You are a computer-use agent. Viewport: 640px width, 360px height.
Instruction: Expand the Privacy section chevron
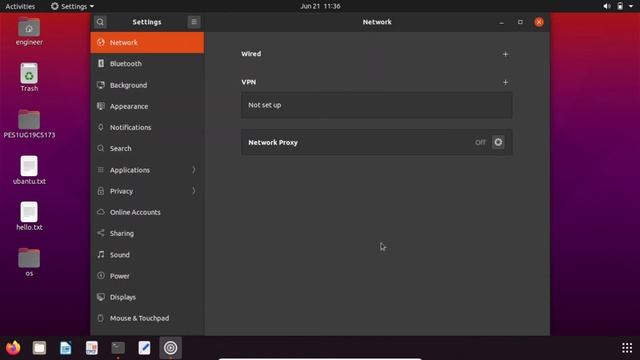click(x=194, y=191)
